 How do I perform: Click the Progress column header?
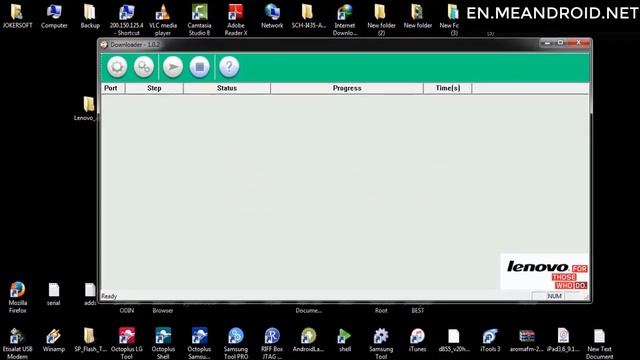[x=347, y=88]
